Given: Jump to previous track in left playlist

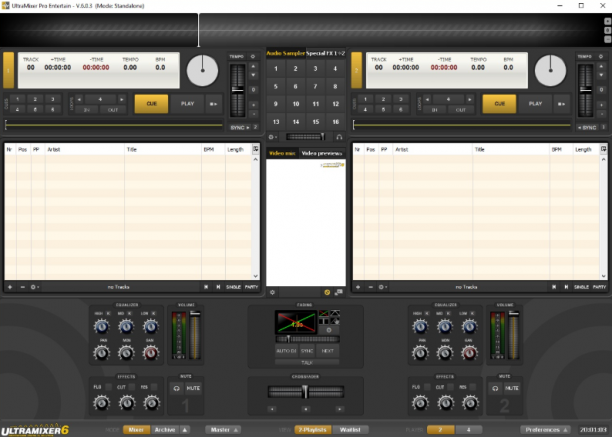Looking at the screenshot, I should 206,287.
